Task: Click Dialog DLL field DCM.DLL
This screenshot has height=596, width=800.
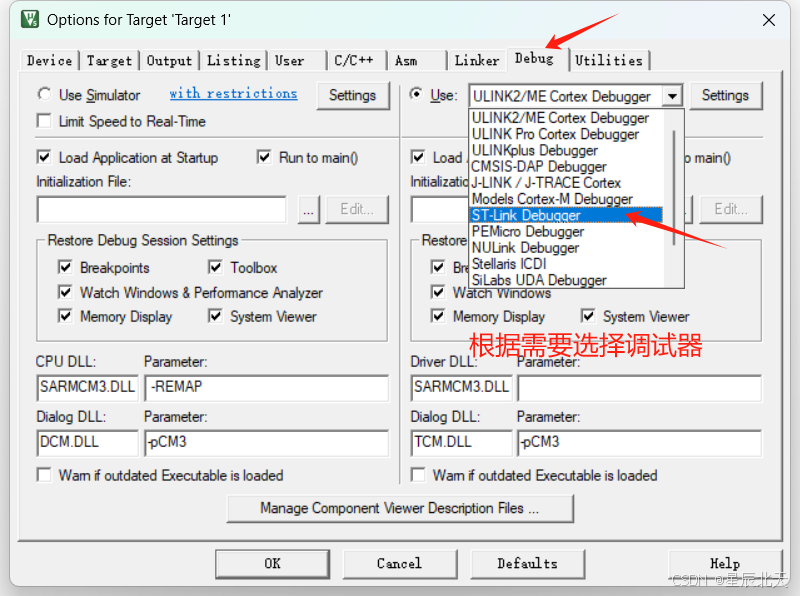Action: pos(88,442)
